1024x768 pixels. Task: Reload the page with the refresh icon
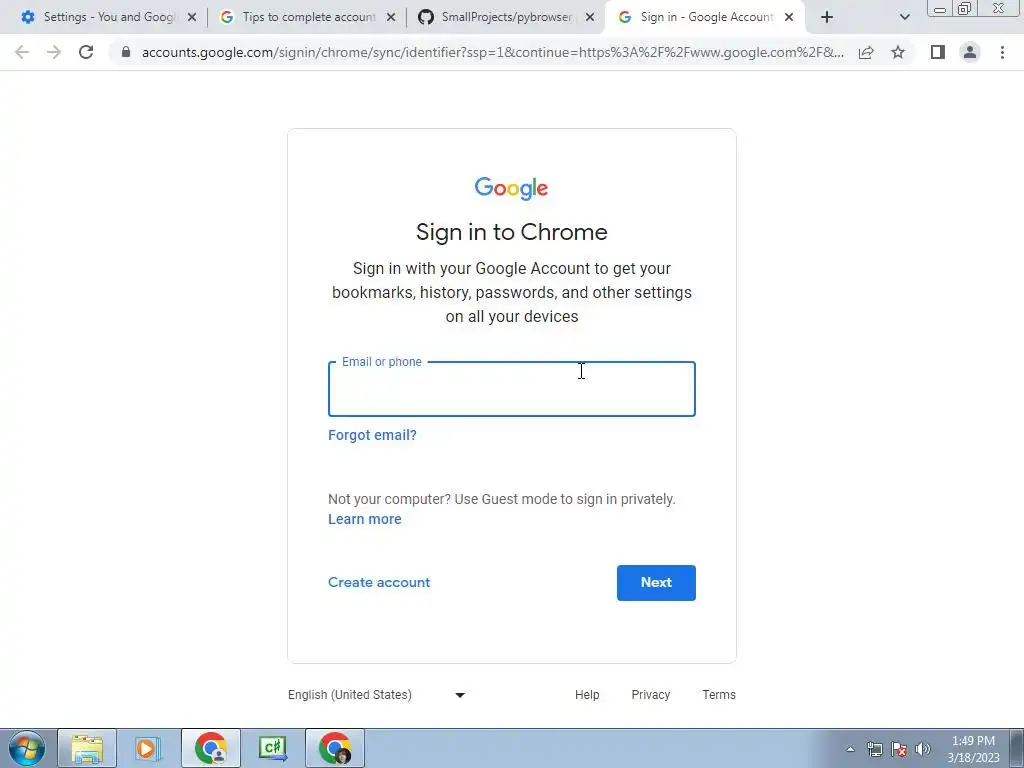86,52
